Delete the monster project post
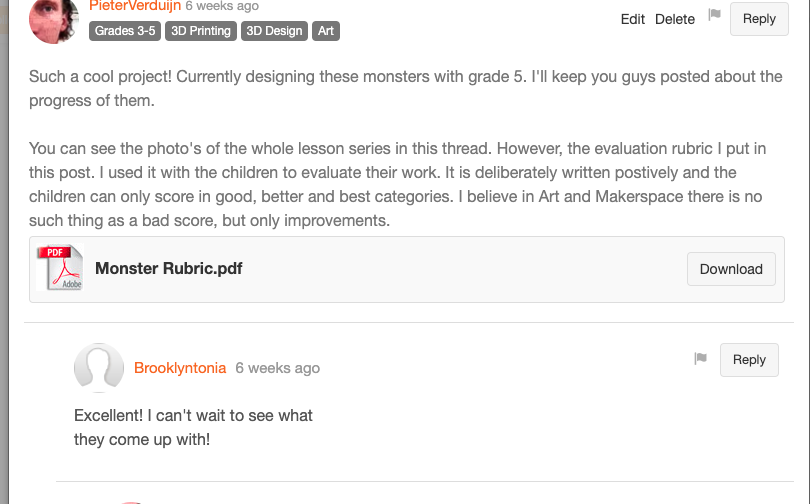The height and width of the screenshot is (504, 810). tap(675, 19)
